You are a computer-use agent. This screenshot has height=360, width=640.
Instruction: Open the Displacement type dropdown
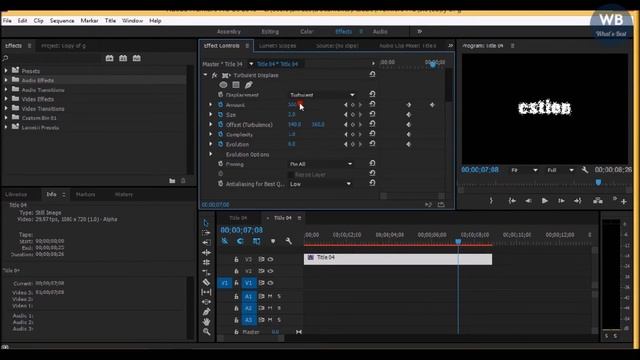click(x=322, y=95)
